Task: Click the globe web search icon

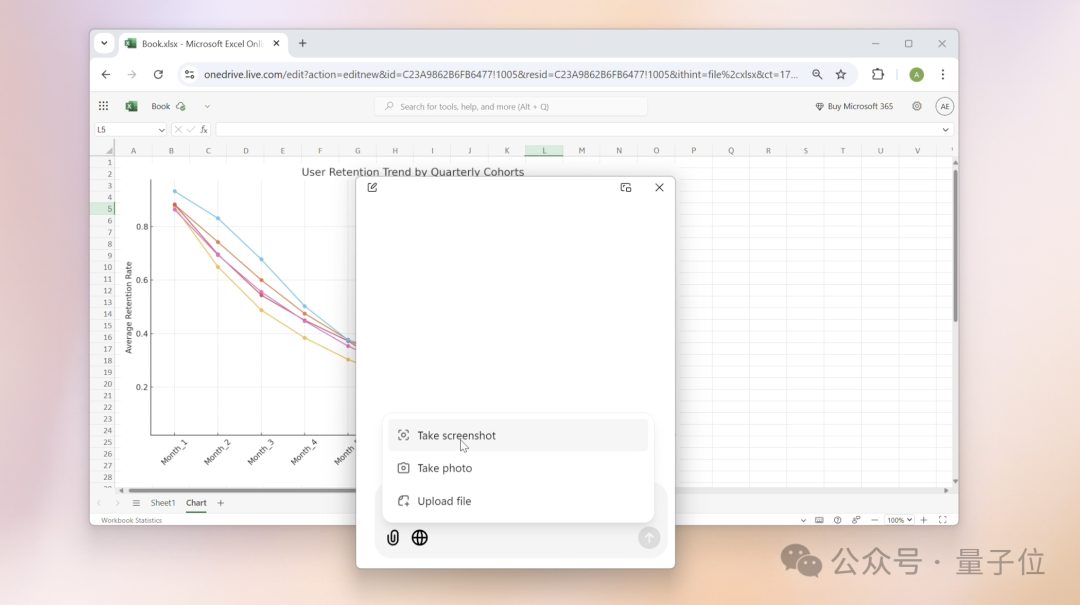Action: (x=419, y=537)
